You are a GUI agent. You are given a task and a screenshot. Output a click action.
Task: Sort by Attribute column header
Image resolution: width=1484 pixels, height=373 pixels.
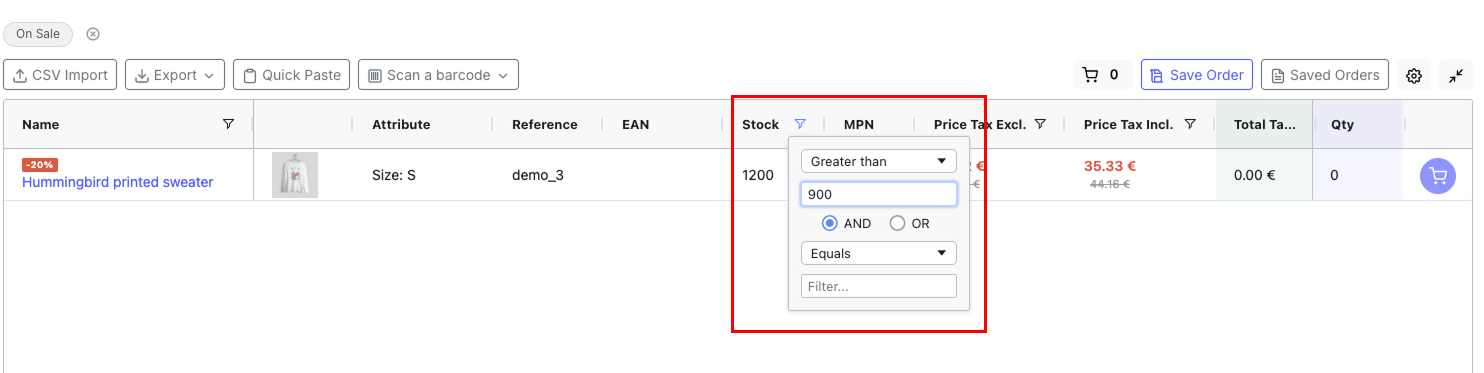(401, 124)
